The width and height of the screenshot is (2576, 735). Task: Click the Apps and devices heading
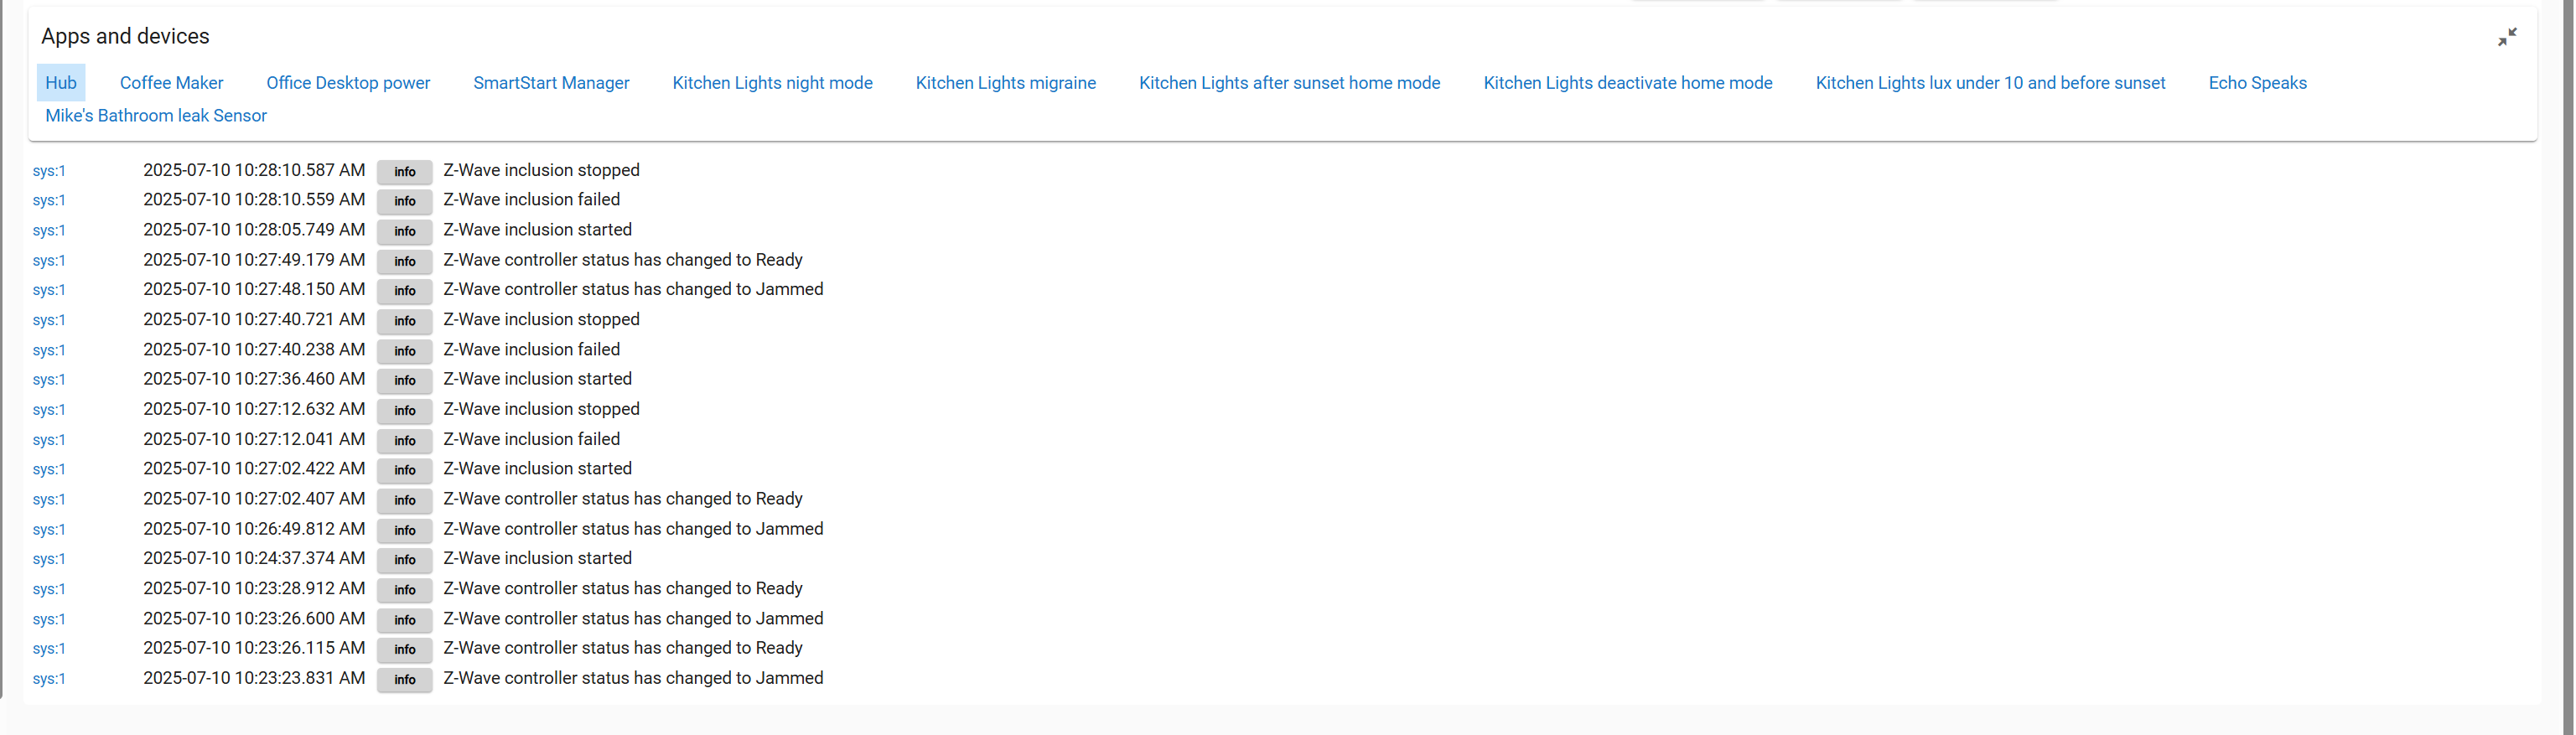pyautogui.click(x=125, y=36)
